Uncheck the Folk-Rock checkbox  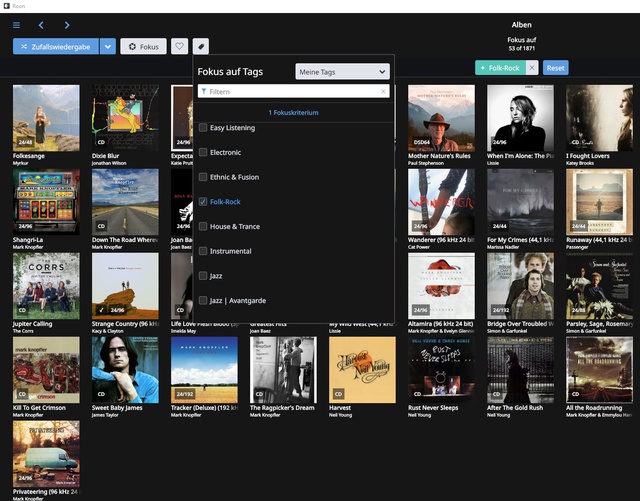[x=203, y=202]
